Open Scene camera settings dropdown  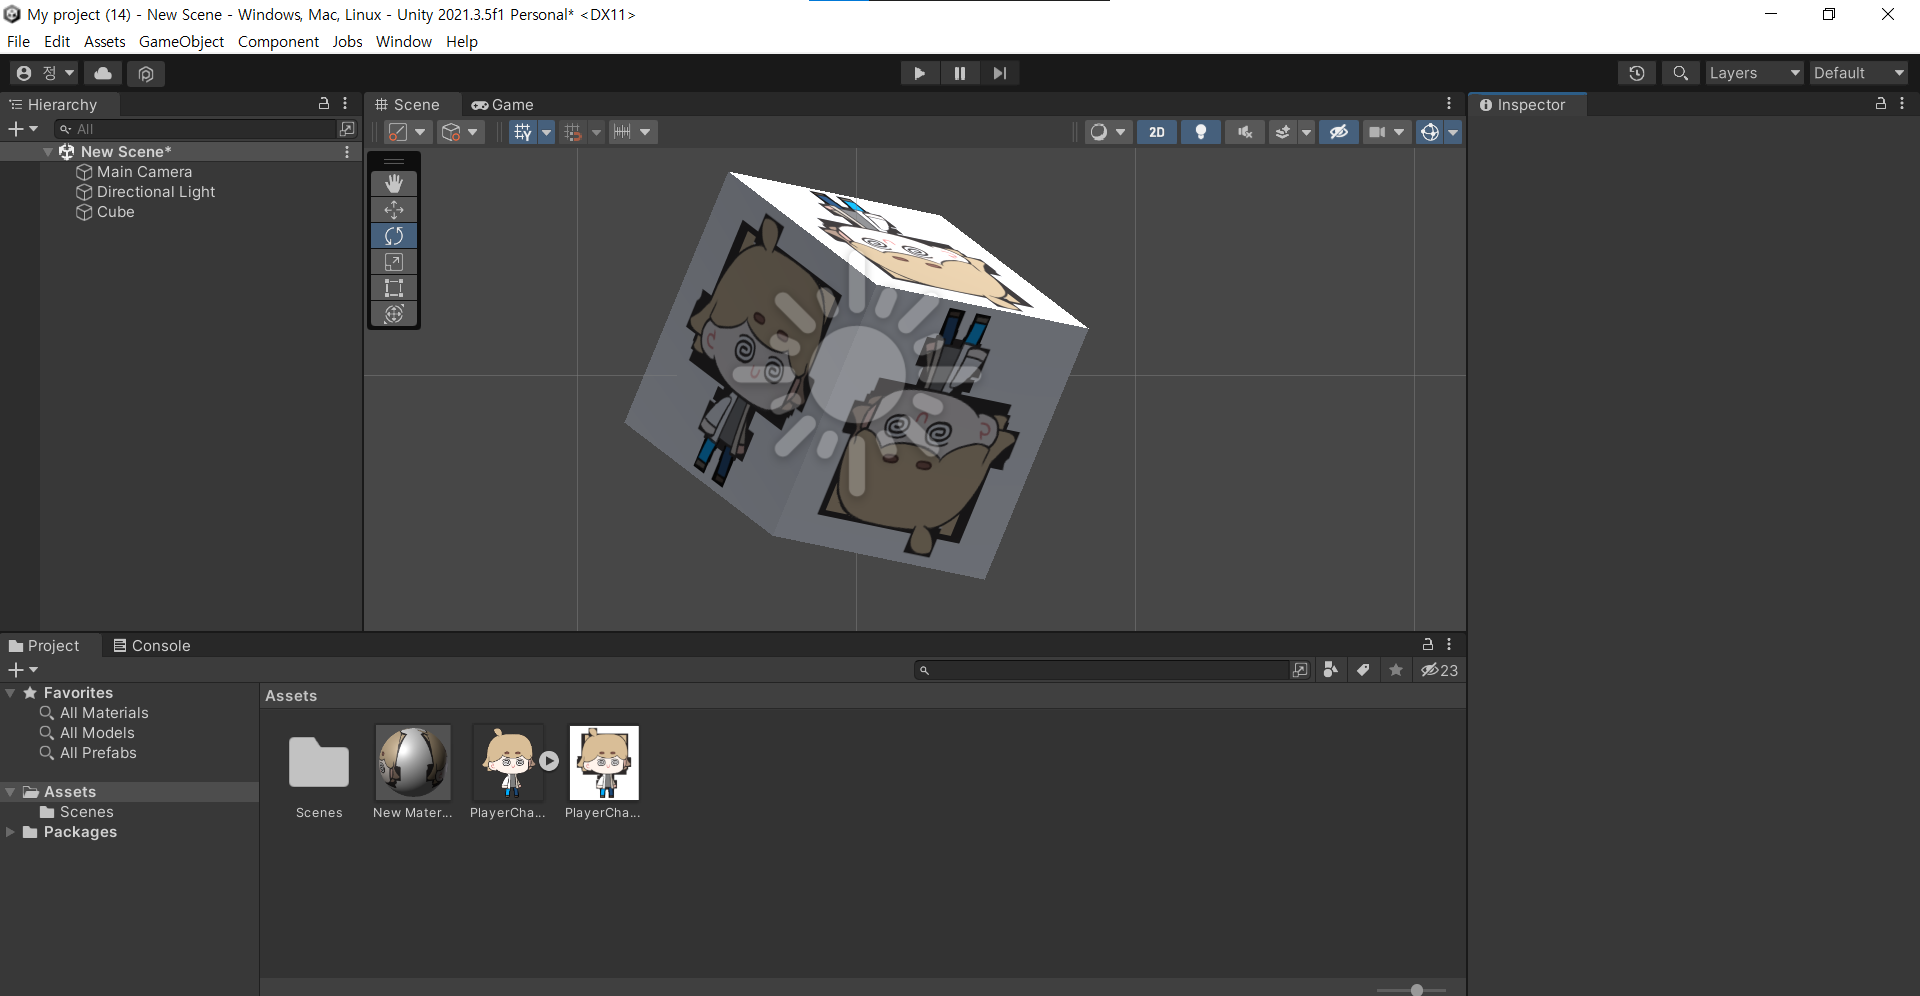tap(1387, 132)
